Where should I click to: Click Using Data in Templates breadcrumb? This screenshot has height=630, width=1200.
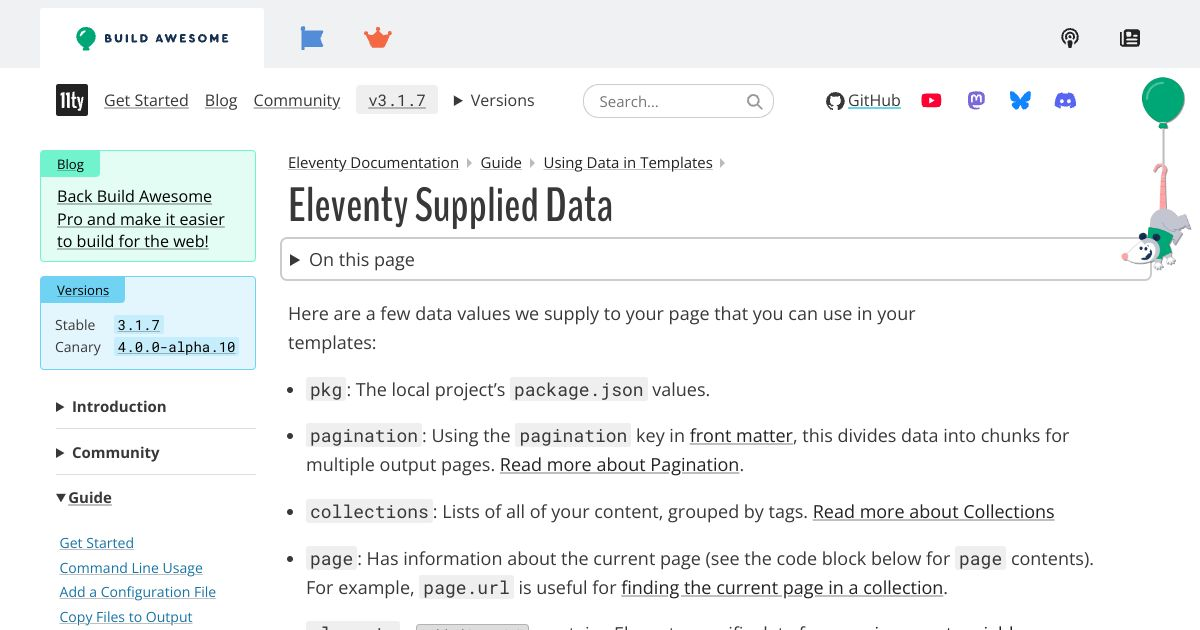pos(628,162)
